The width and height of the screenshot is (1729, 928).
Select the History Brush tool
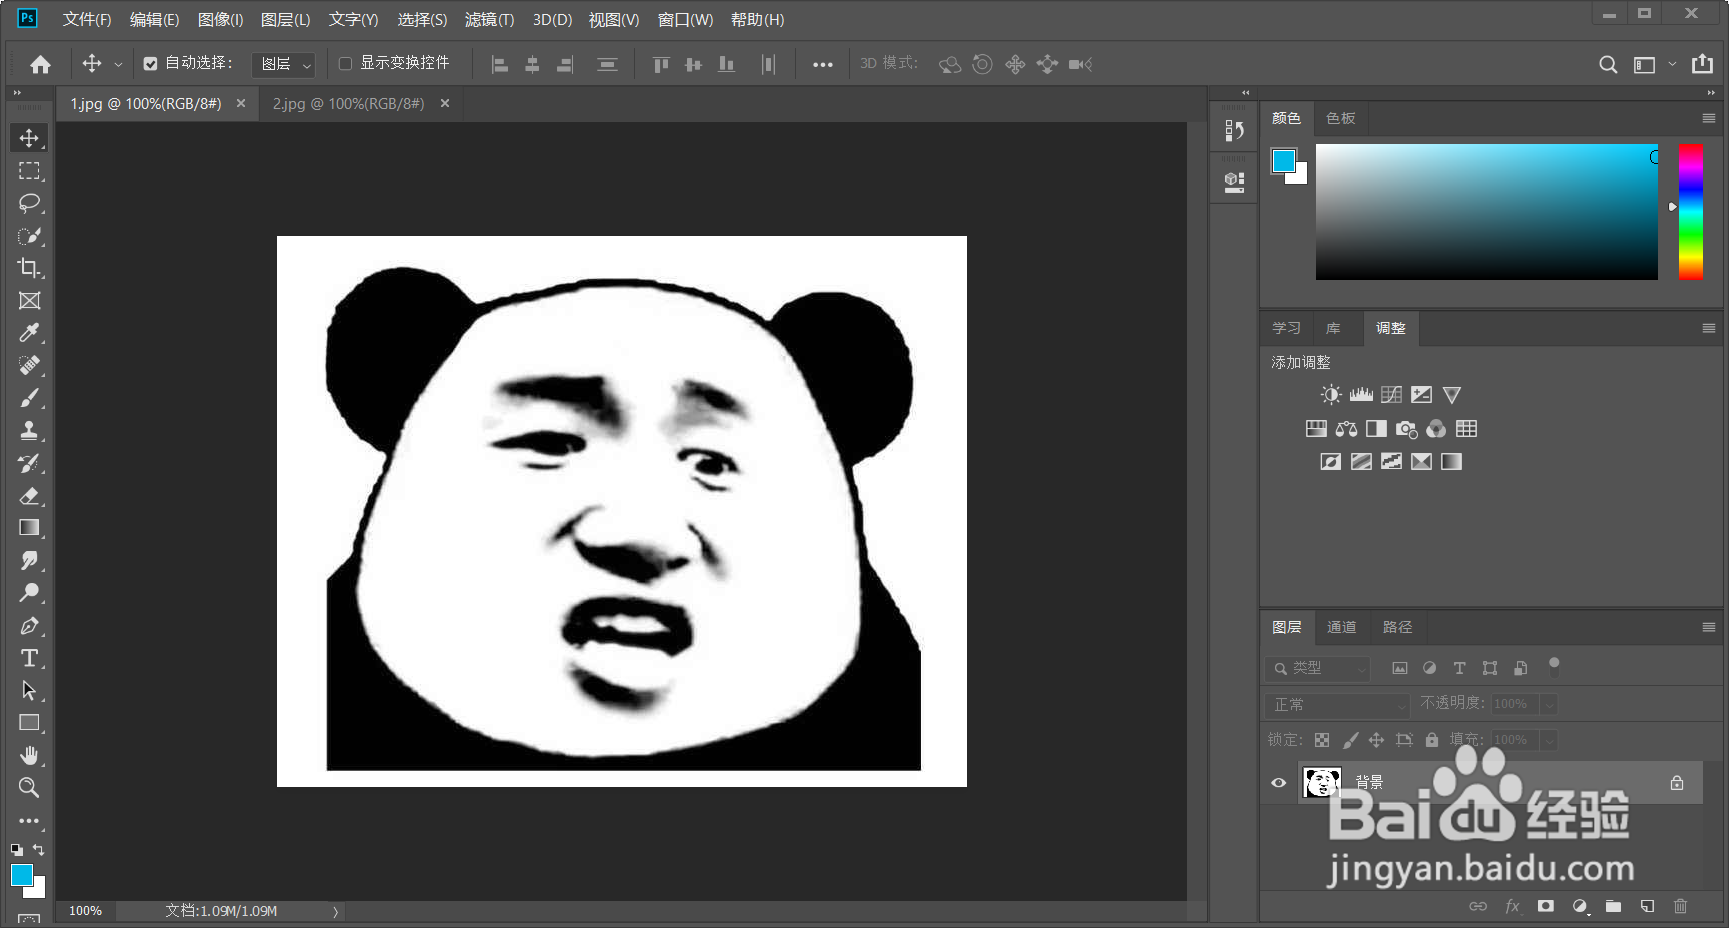pyautogui.click(x=29, y=463)
